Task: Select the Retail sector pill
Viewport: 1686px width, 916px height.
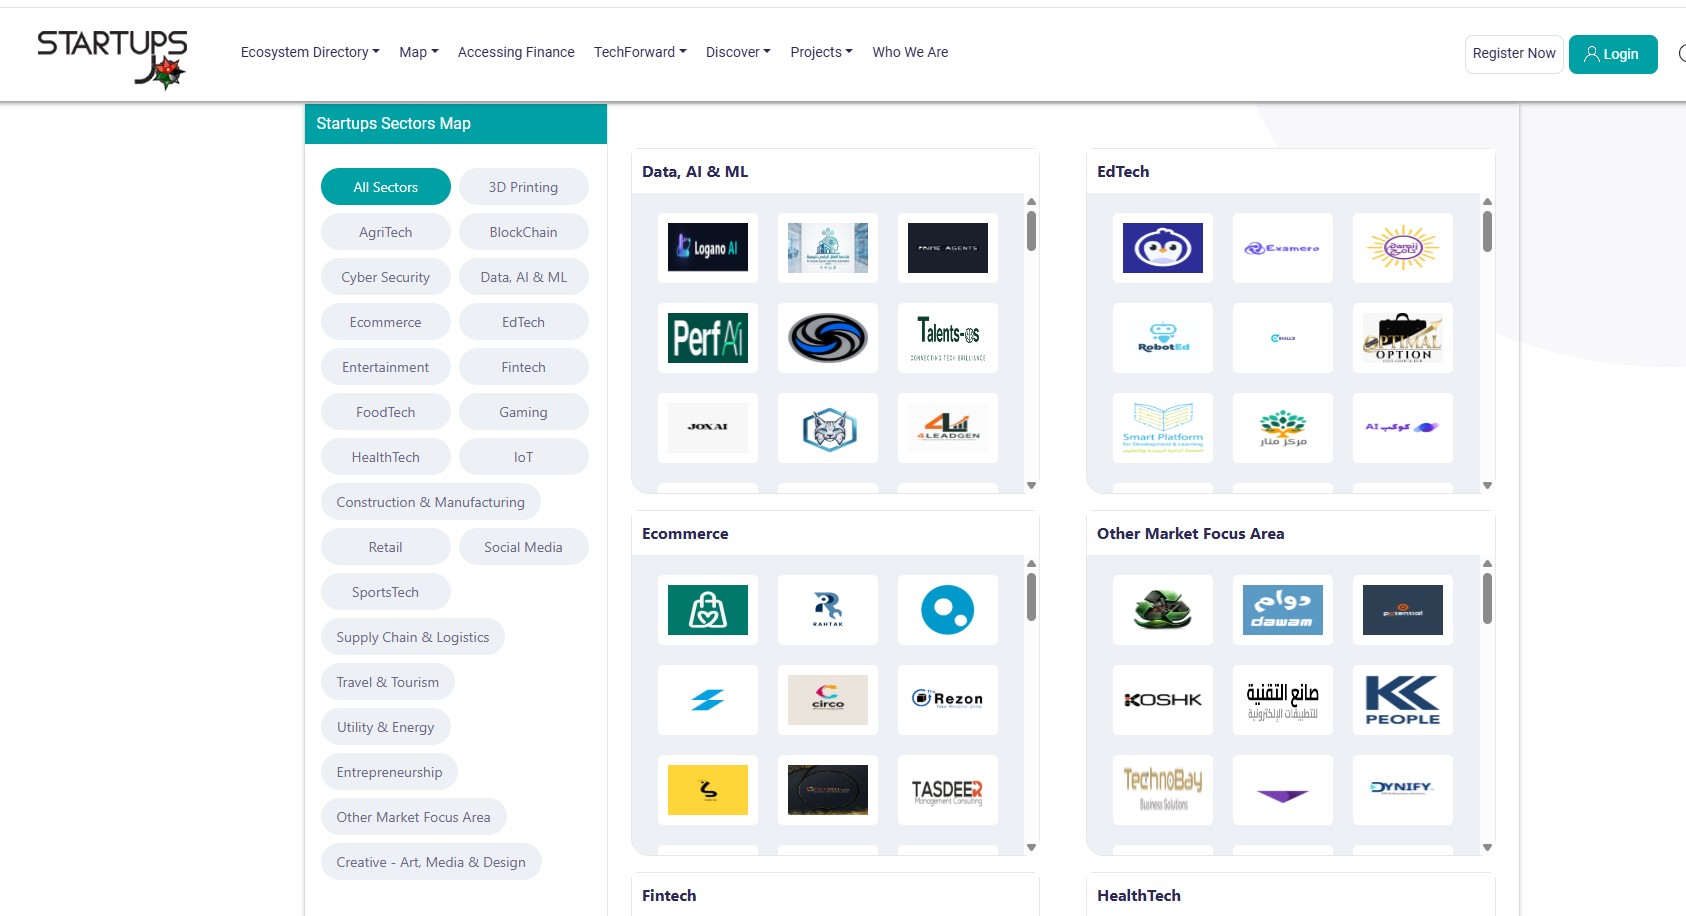Action: coord(386,547)
